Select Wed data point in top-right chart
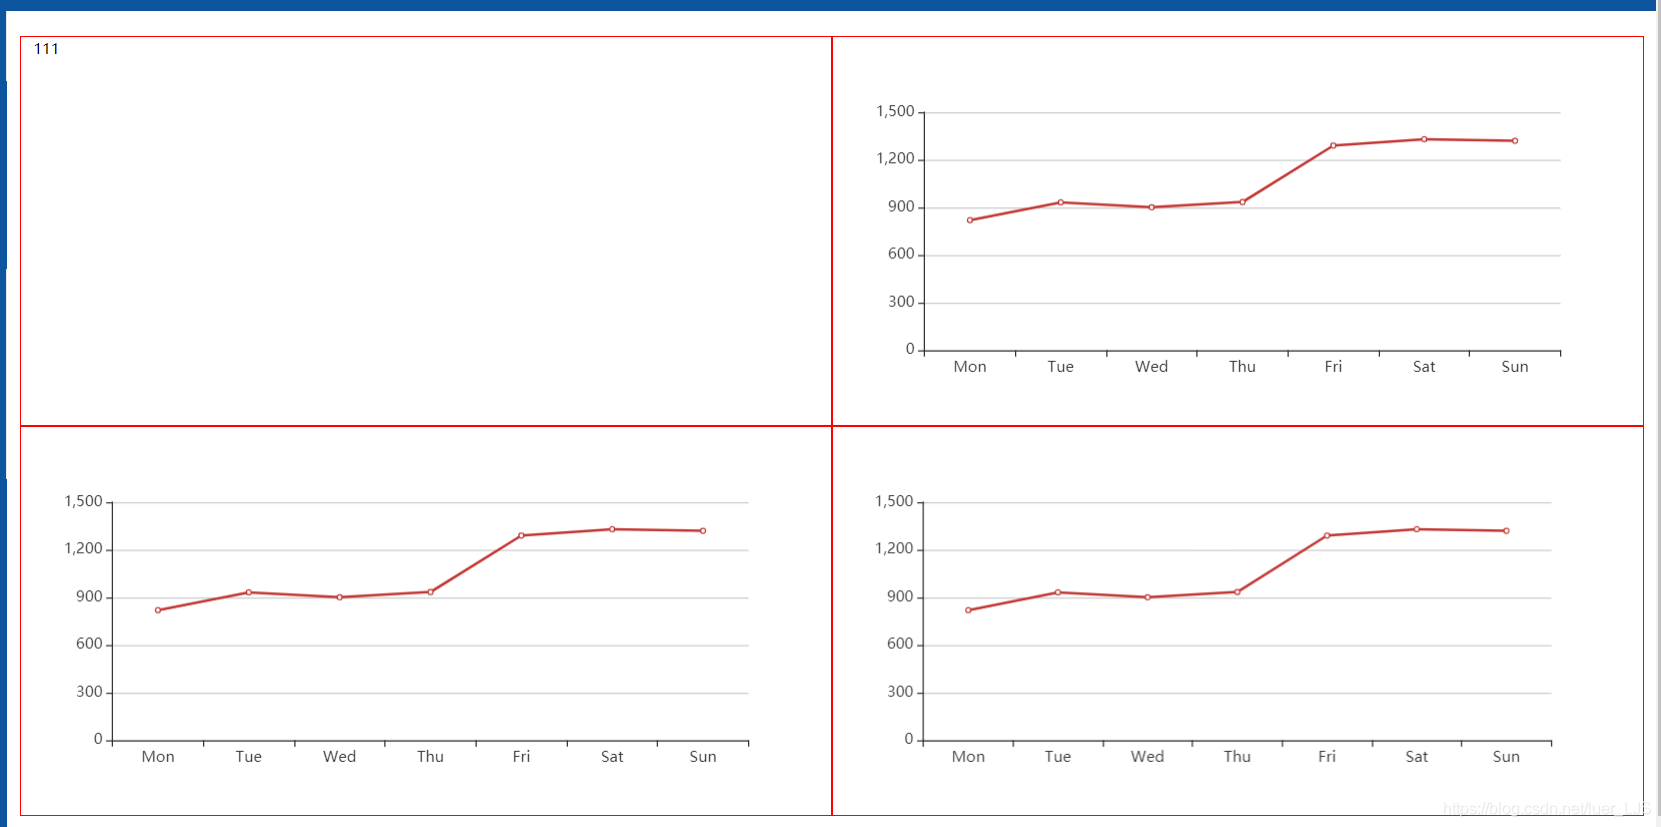The height and width of the screenshot is (827, 1661). pyautogui.click(x=1152, y=207)
